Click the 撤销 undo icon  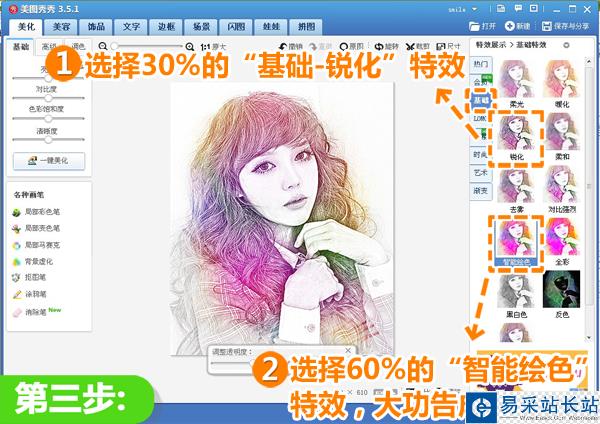point(283,47)
